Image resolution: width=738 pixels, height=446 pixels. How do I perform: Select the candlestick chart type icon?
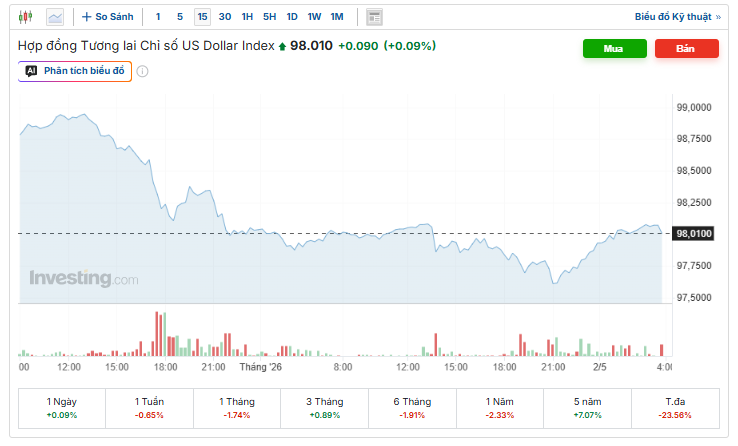click(25, 17)
